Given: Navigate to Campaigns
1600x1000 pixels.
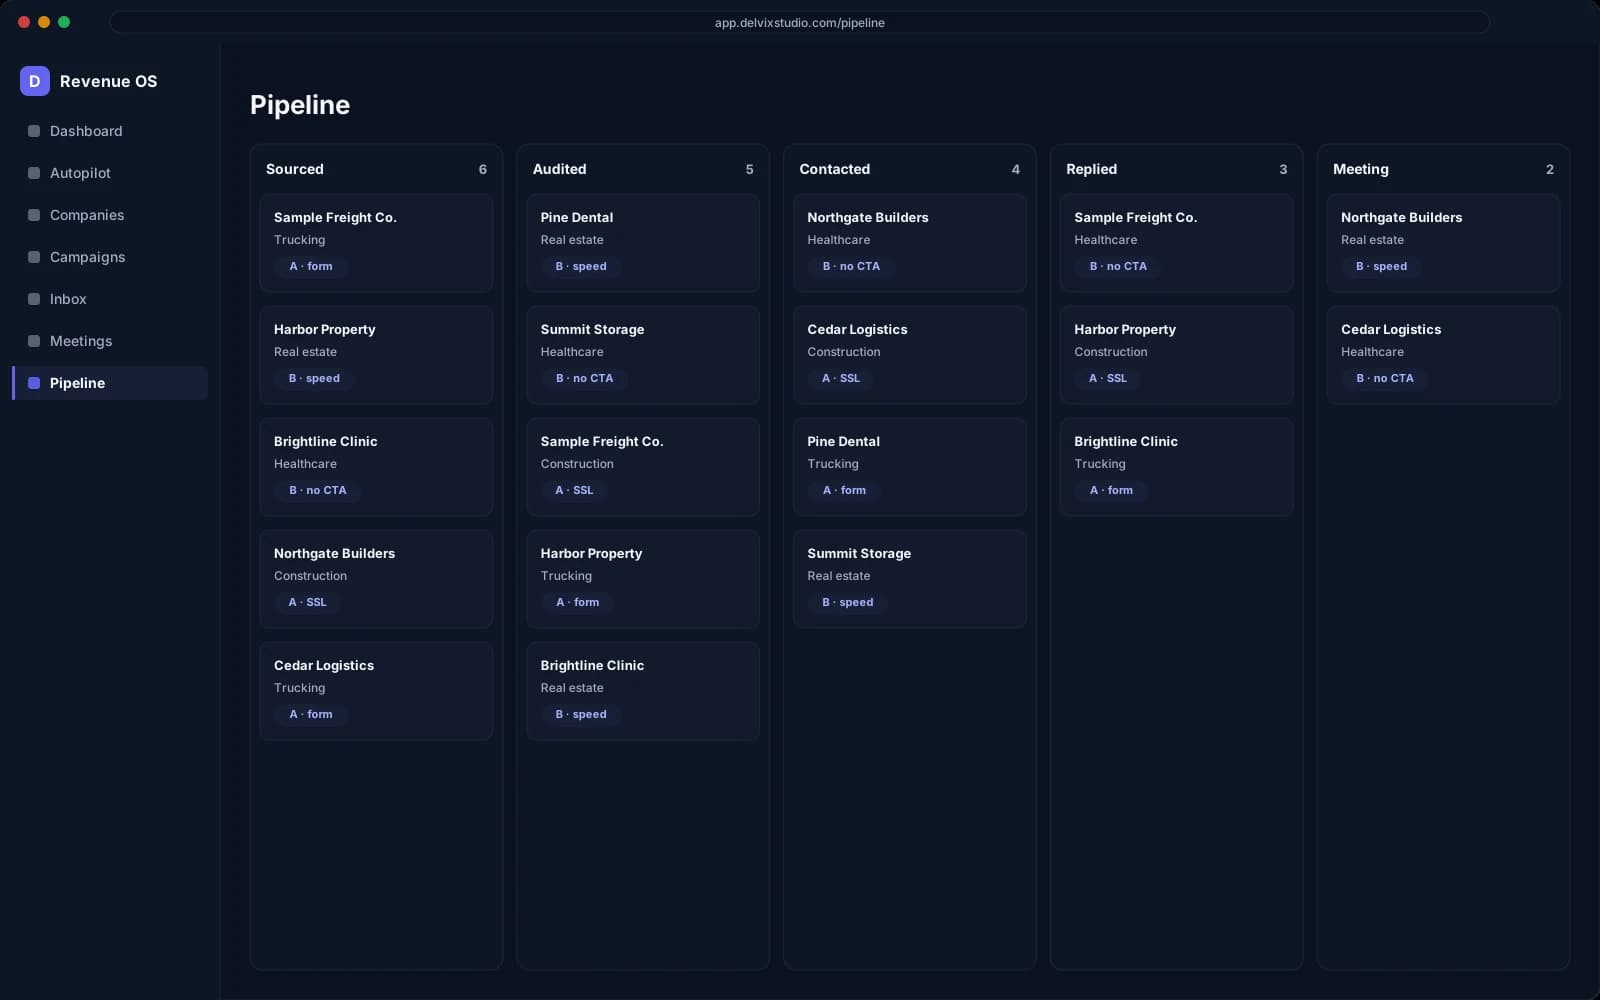Looking at the screenshot, I should click(x=110, y=257).
